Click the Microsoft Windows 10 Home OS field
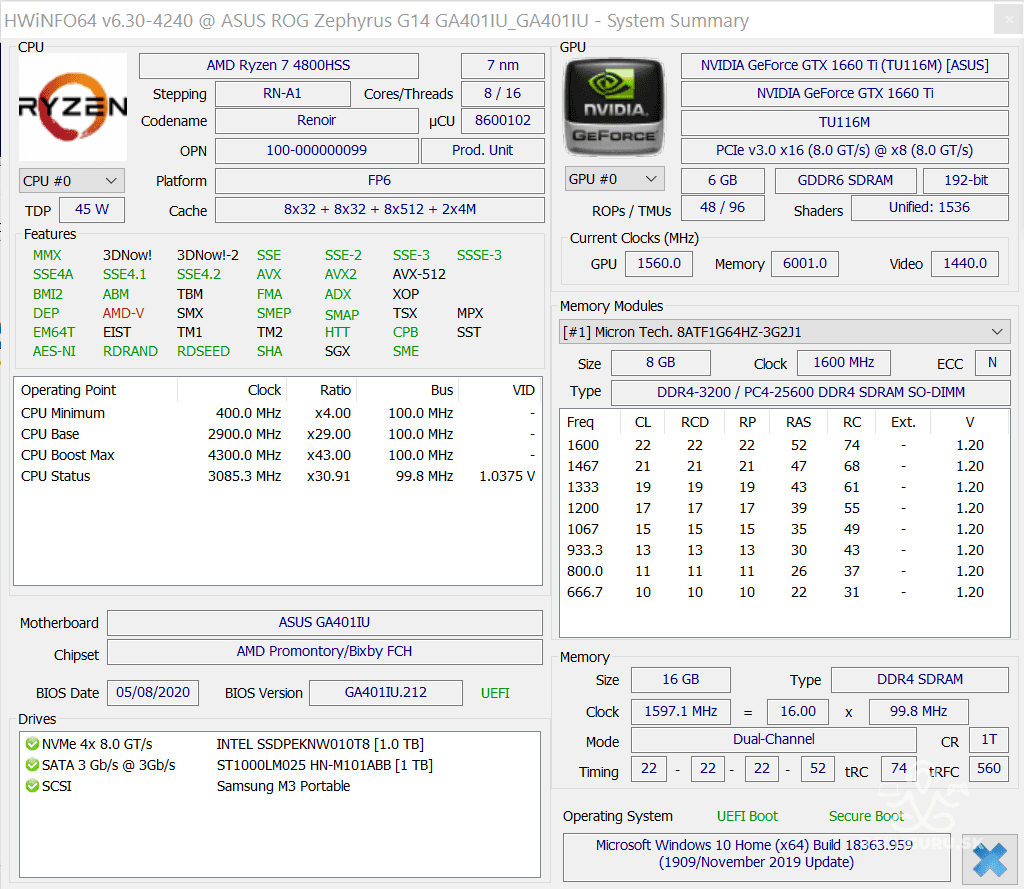 [756, 856]
